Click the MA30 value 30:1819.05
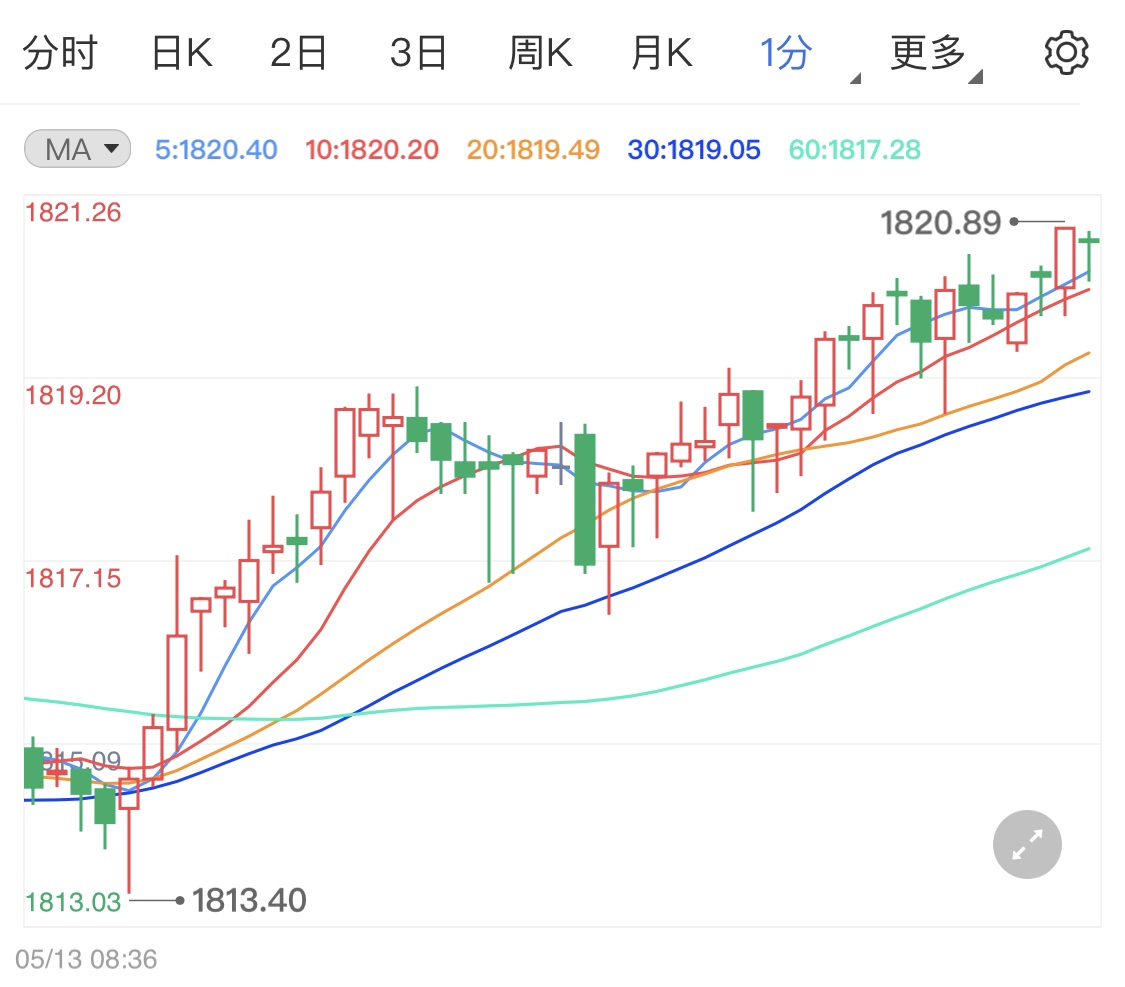 coord(694,150)
